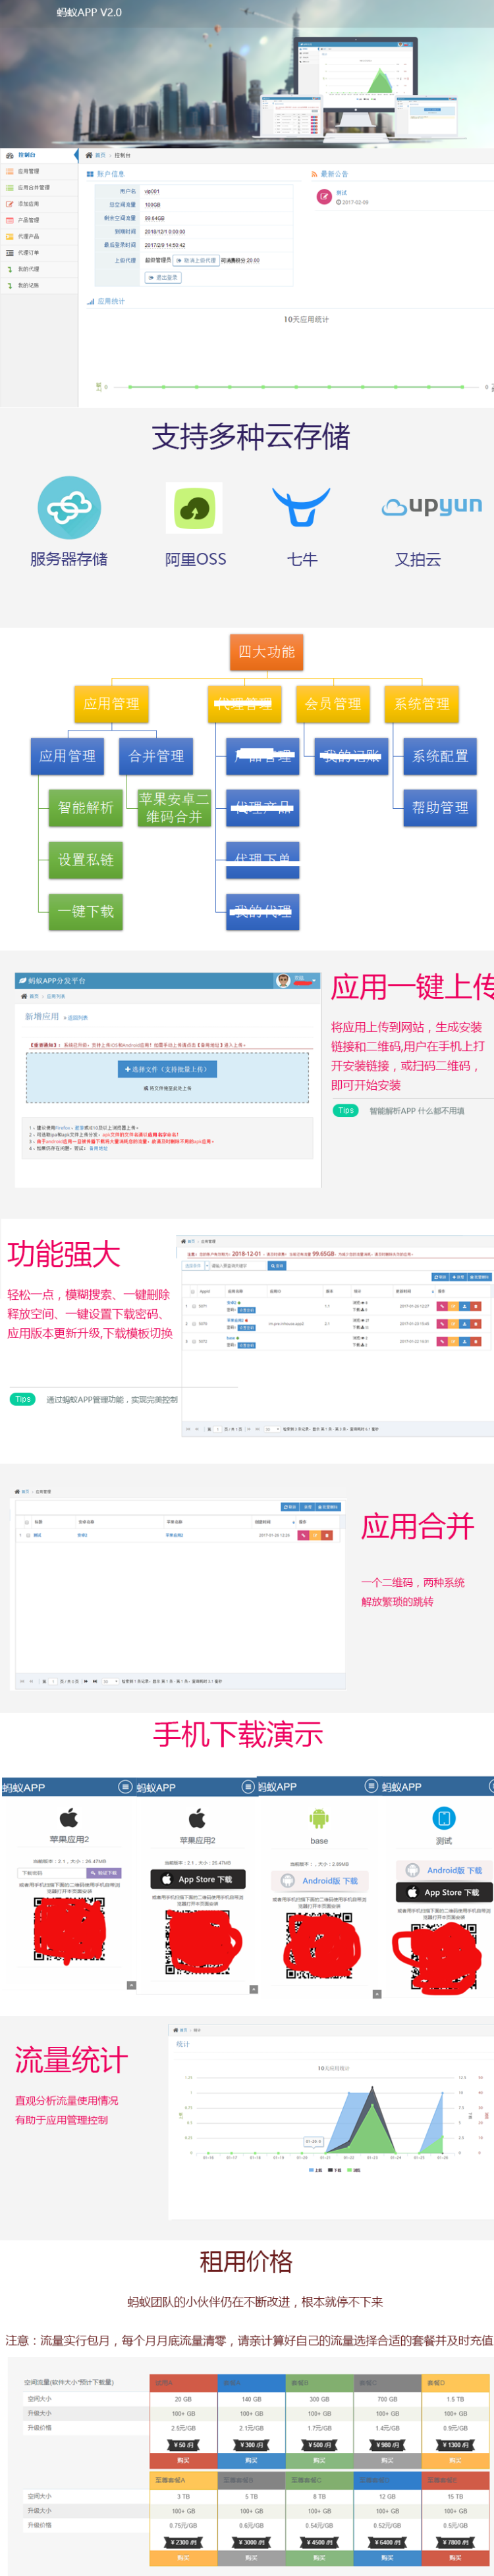Click the green 购买 button under ¥500/月

point(319,2460)
